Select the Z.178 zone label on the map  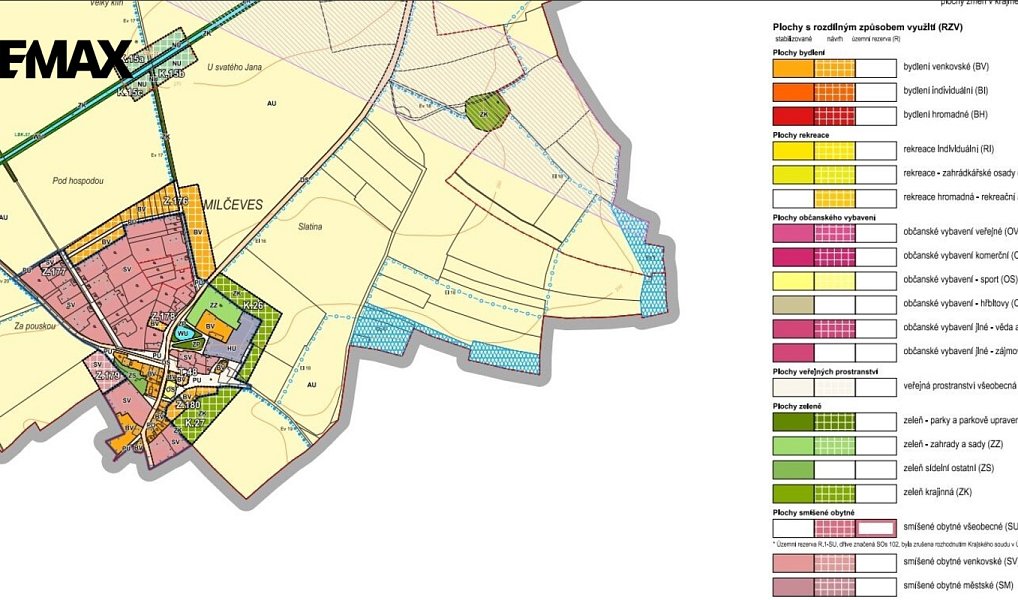(x=163, y=317)
